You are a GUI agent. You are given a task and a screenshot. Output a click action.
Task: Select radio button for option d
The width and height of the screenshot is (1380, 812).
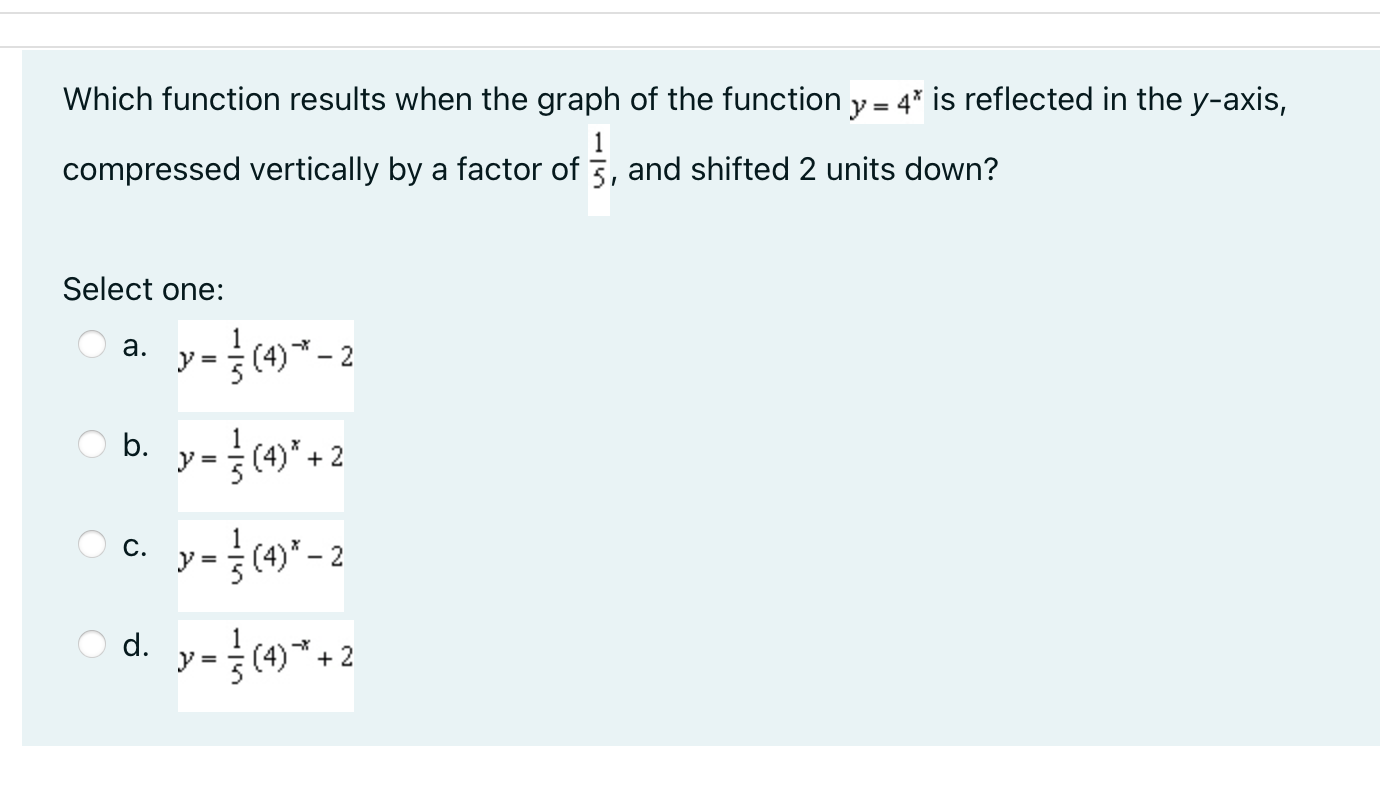pyautogui.click(x=92, y=645)
